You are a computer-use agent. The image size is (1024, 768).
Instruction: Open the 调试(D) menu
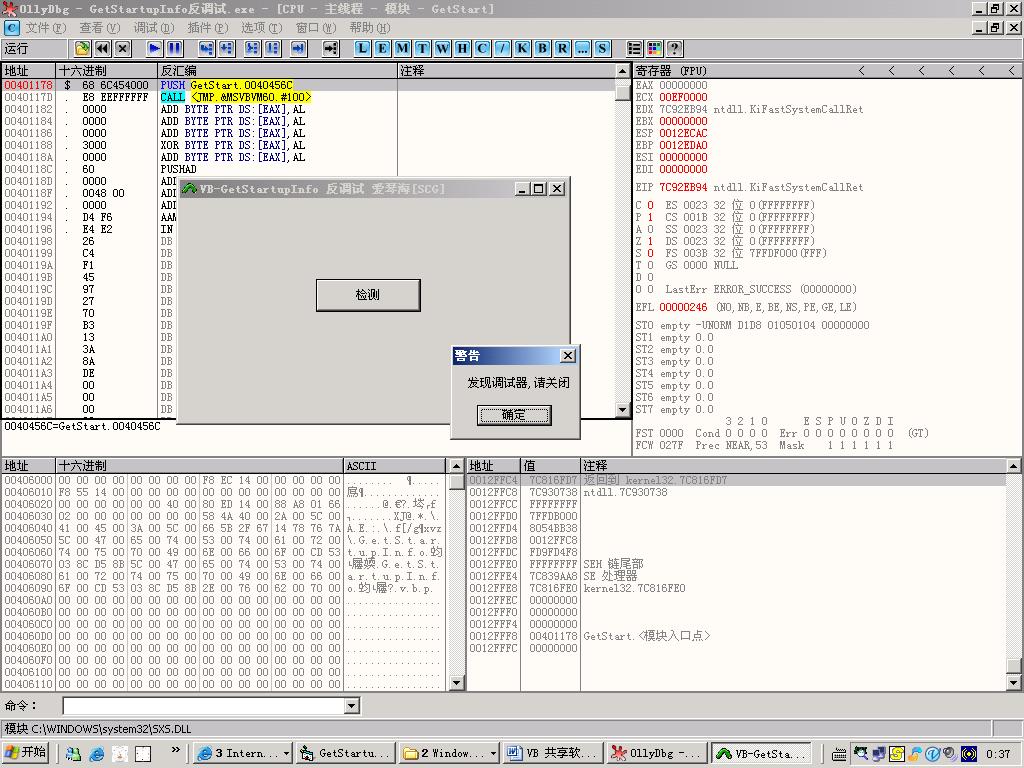[153, 27]
